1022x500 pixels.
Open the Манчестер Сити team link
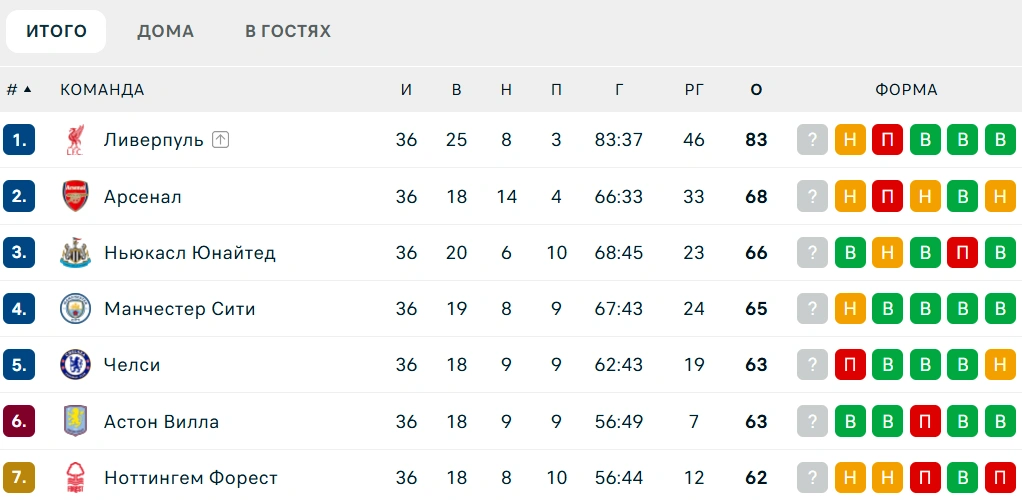pyautogui.click(x=180, y=309)
